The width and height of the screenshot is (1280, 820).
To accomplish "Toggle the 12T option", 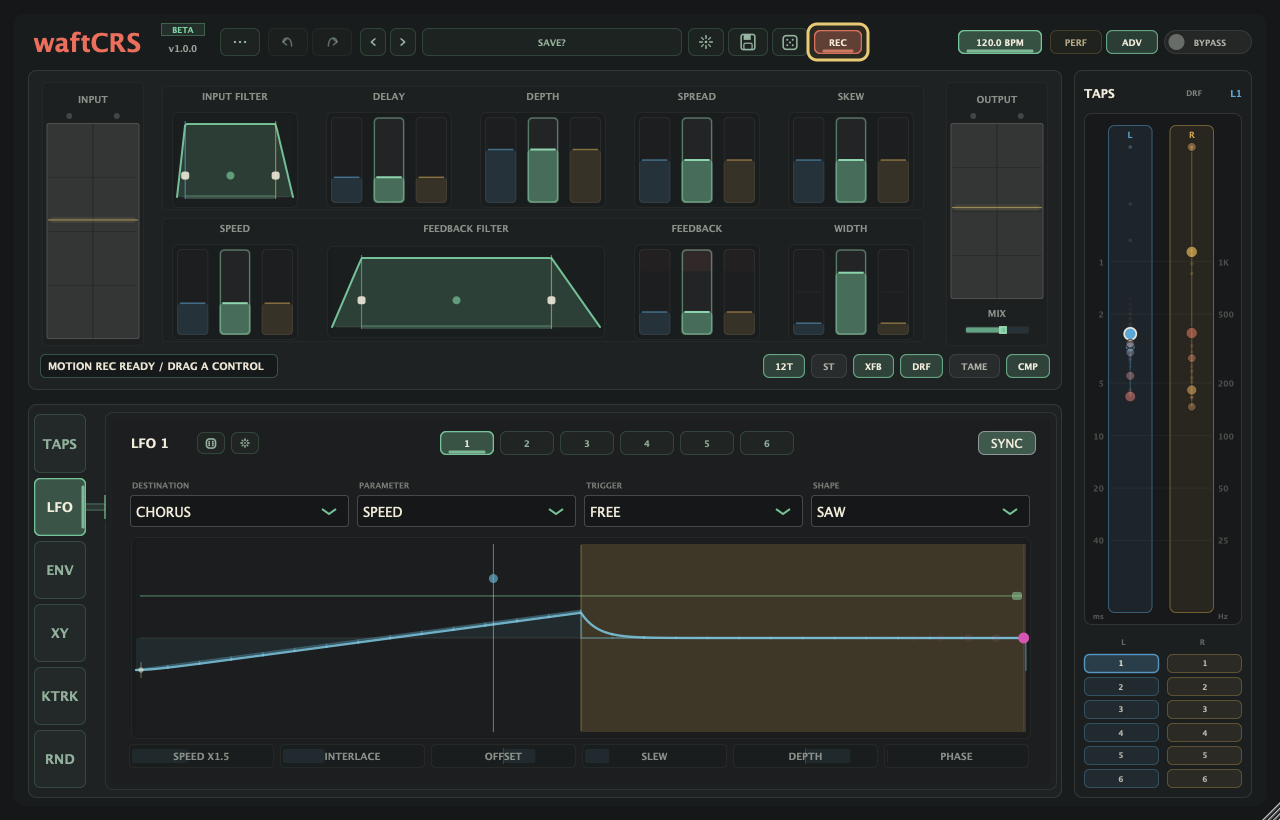I will pos(784,366).
